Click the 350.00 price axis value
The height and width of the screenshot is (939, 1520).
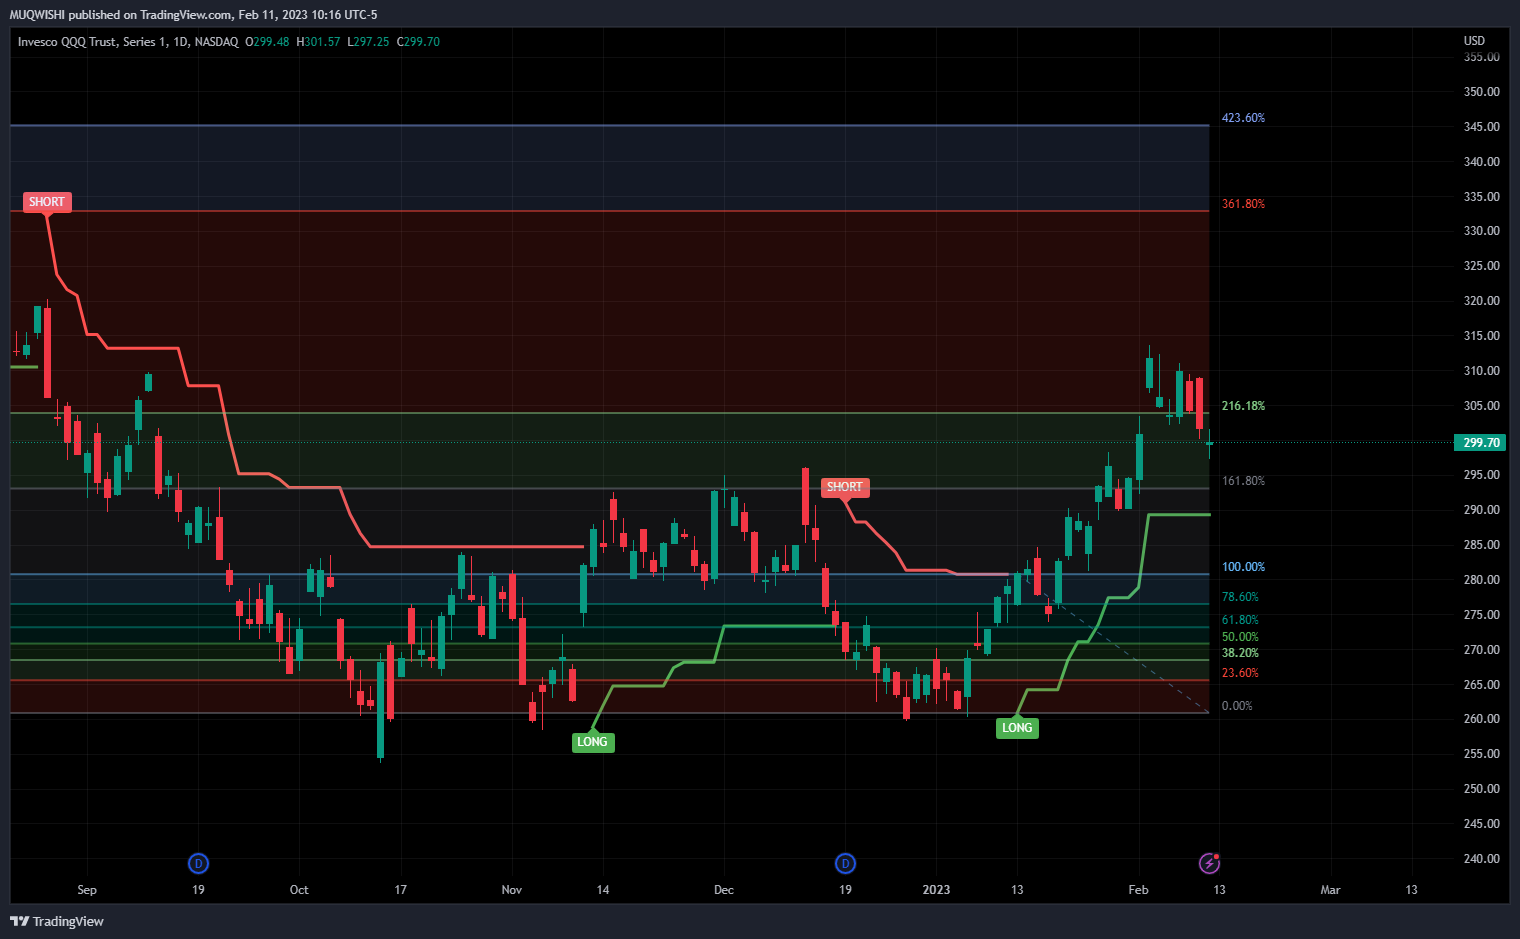coord(1481,92)
